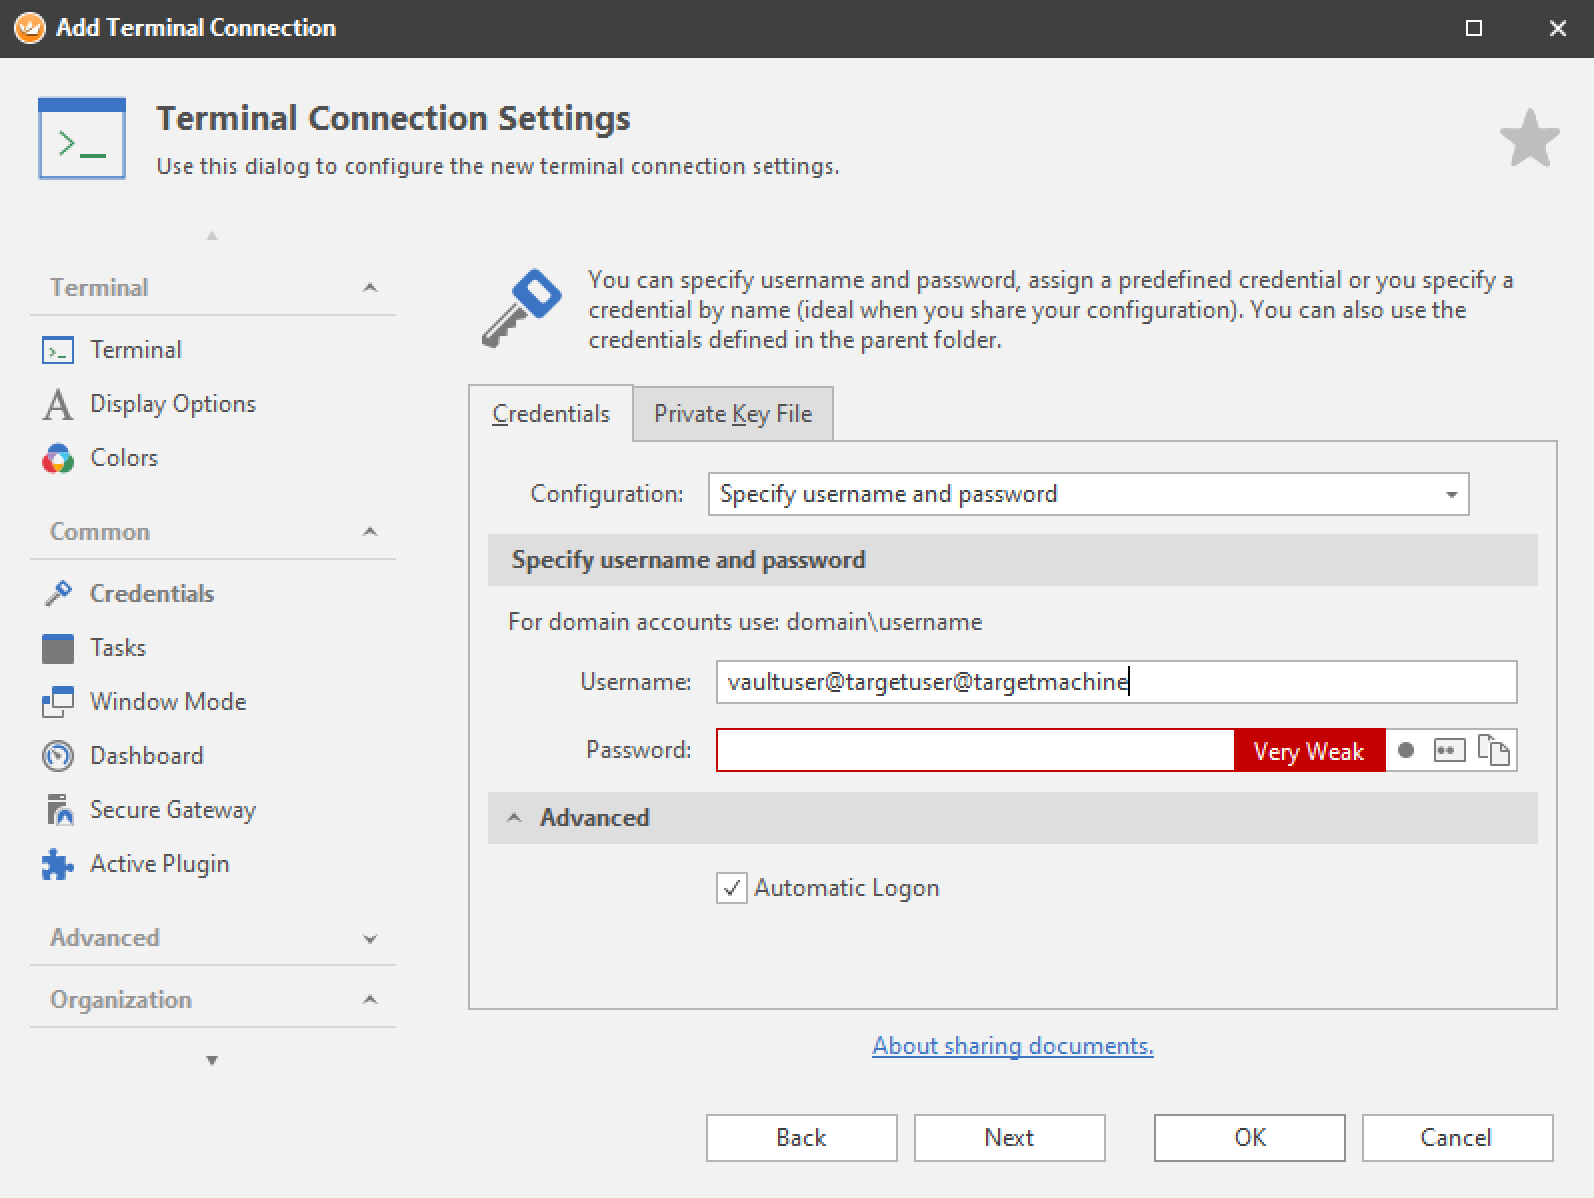Click the password generator icon
This screenshot has height=1198, width=1594.
point(1449,750)
